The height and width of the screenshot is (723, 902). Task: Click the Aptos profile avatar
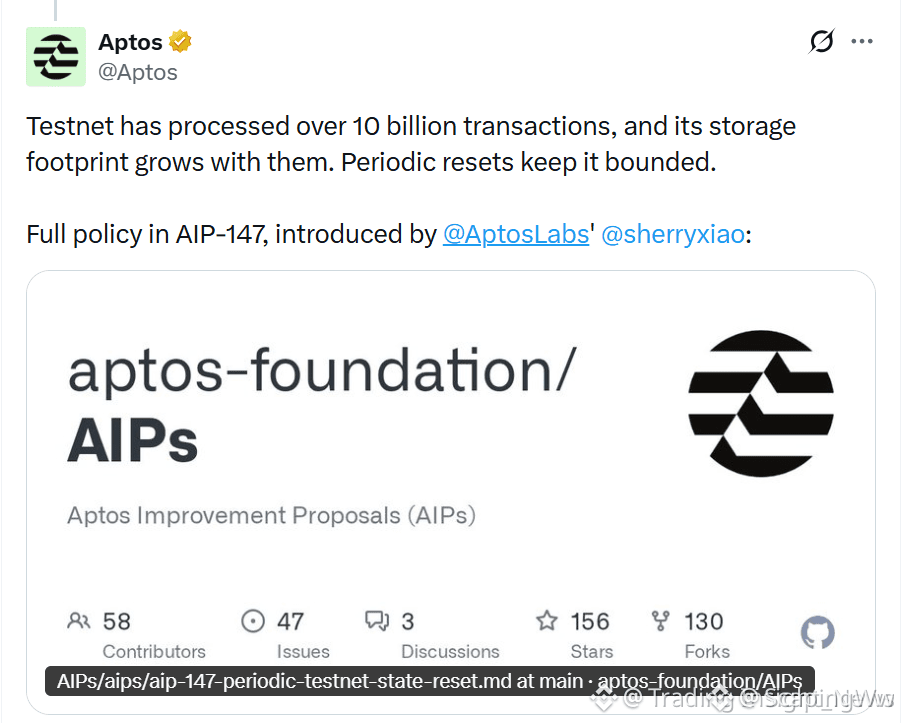tap(56, 56)
